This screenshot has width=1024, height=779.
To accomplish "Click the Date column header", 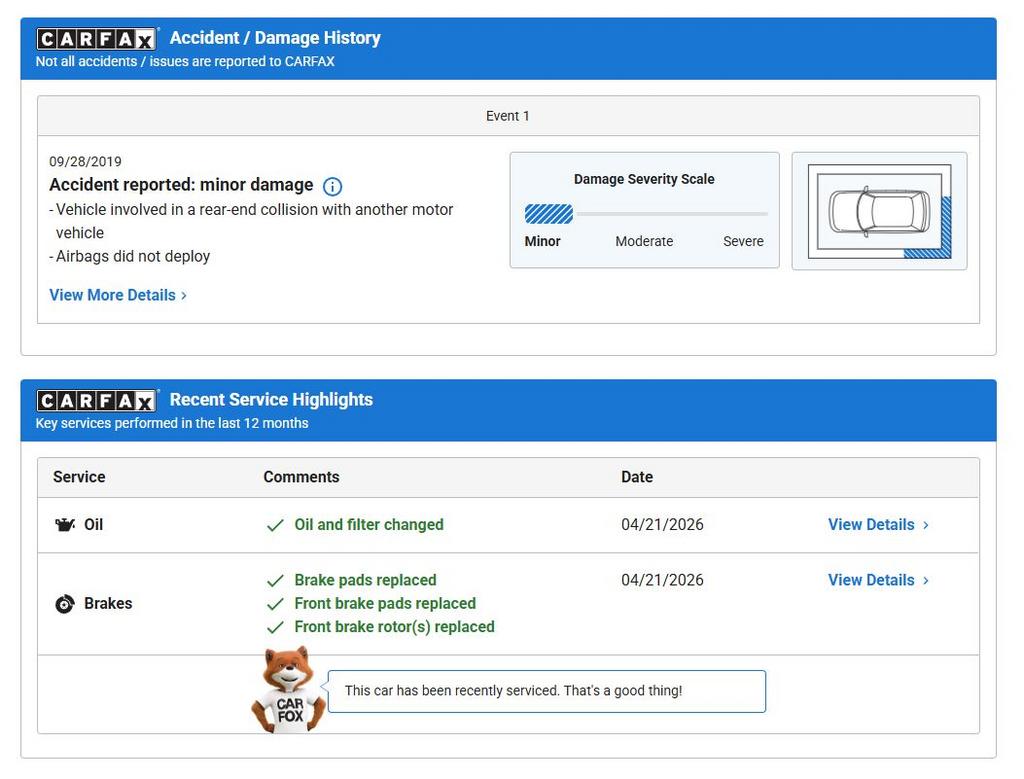I will coord(637,477).
